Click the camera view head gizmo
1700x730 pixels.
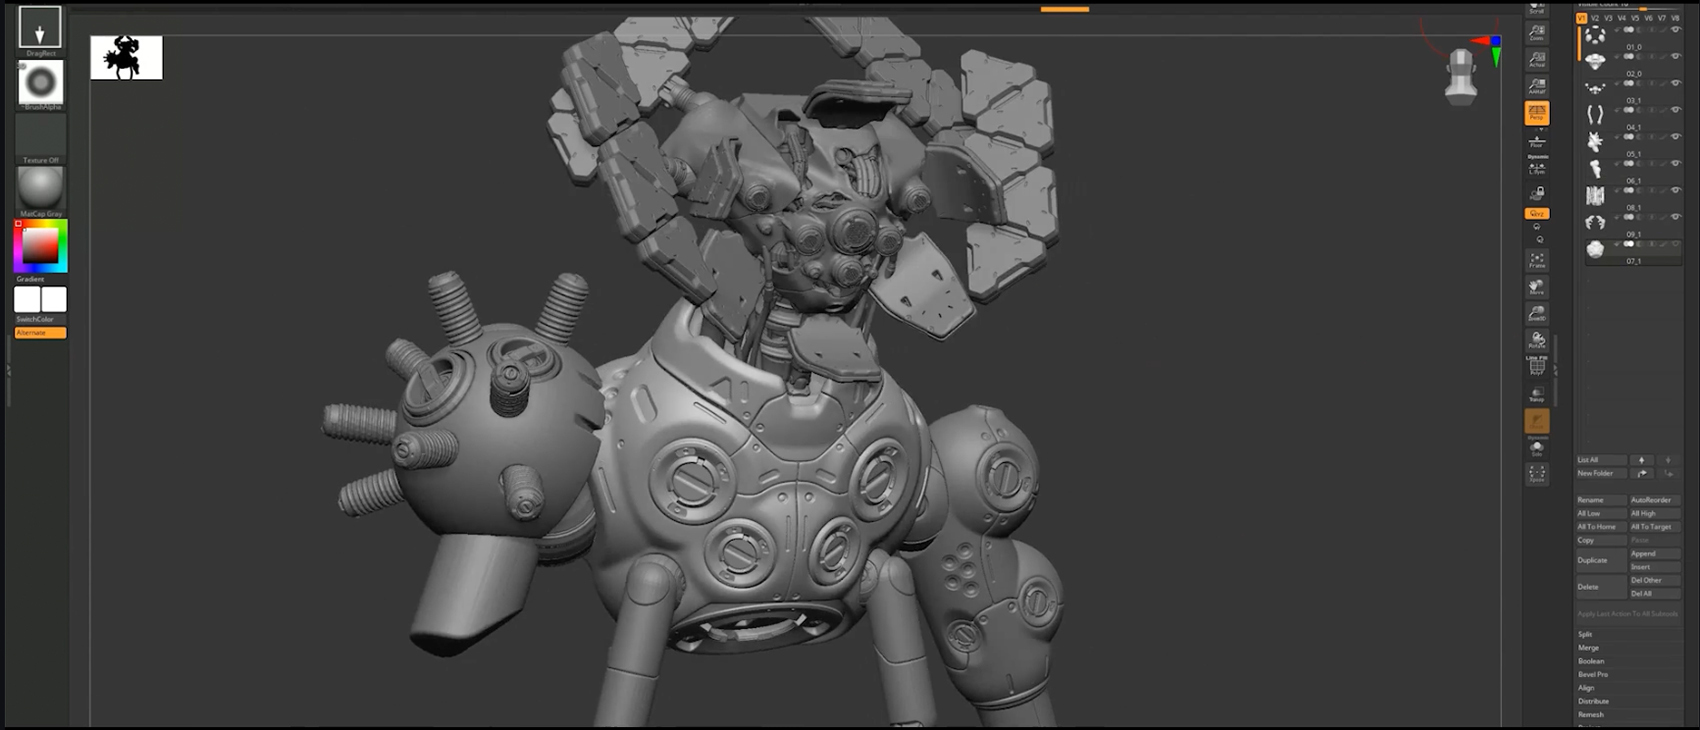click(x=1461, y=76)
